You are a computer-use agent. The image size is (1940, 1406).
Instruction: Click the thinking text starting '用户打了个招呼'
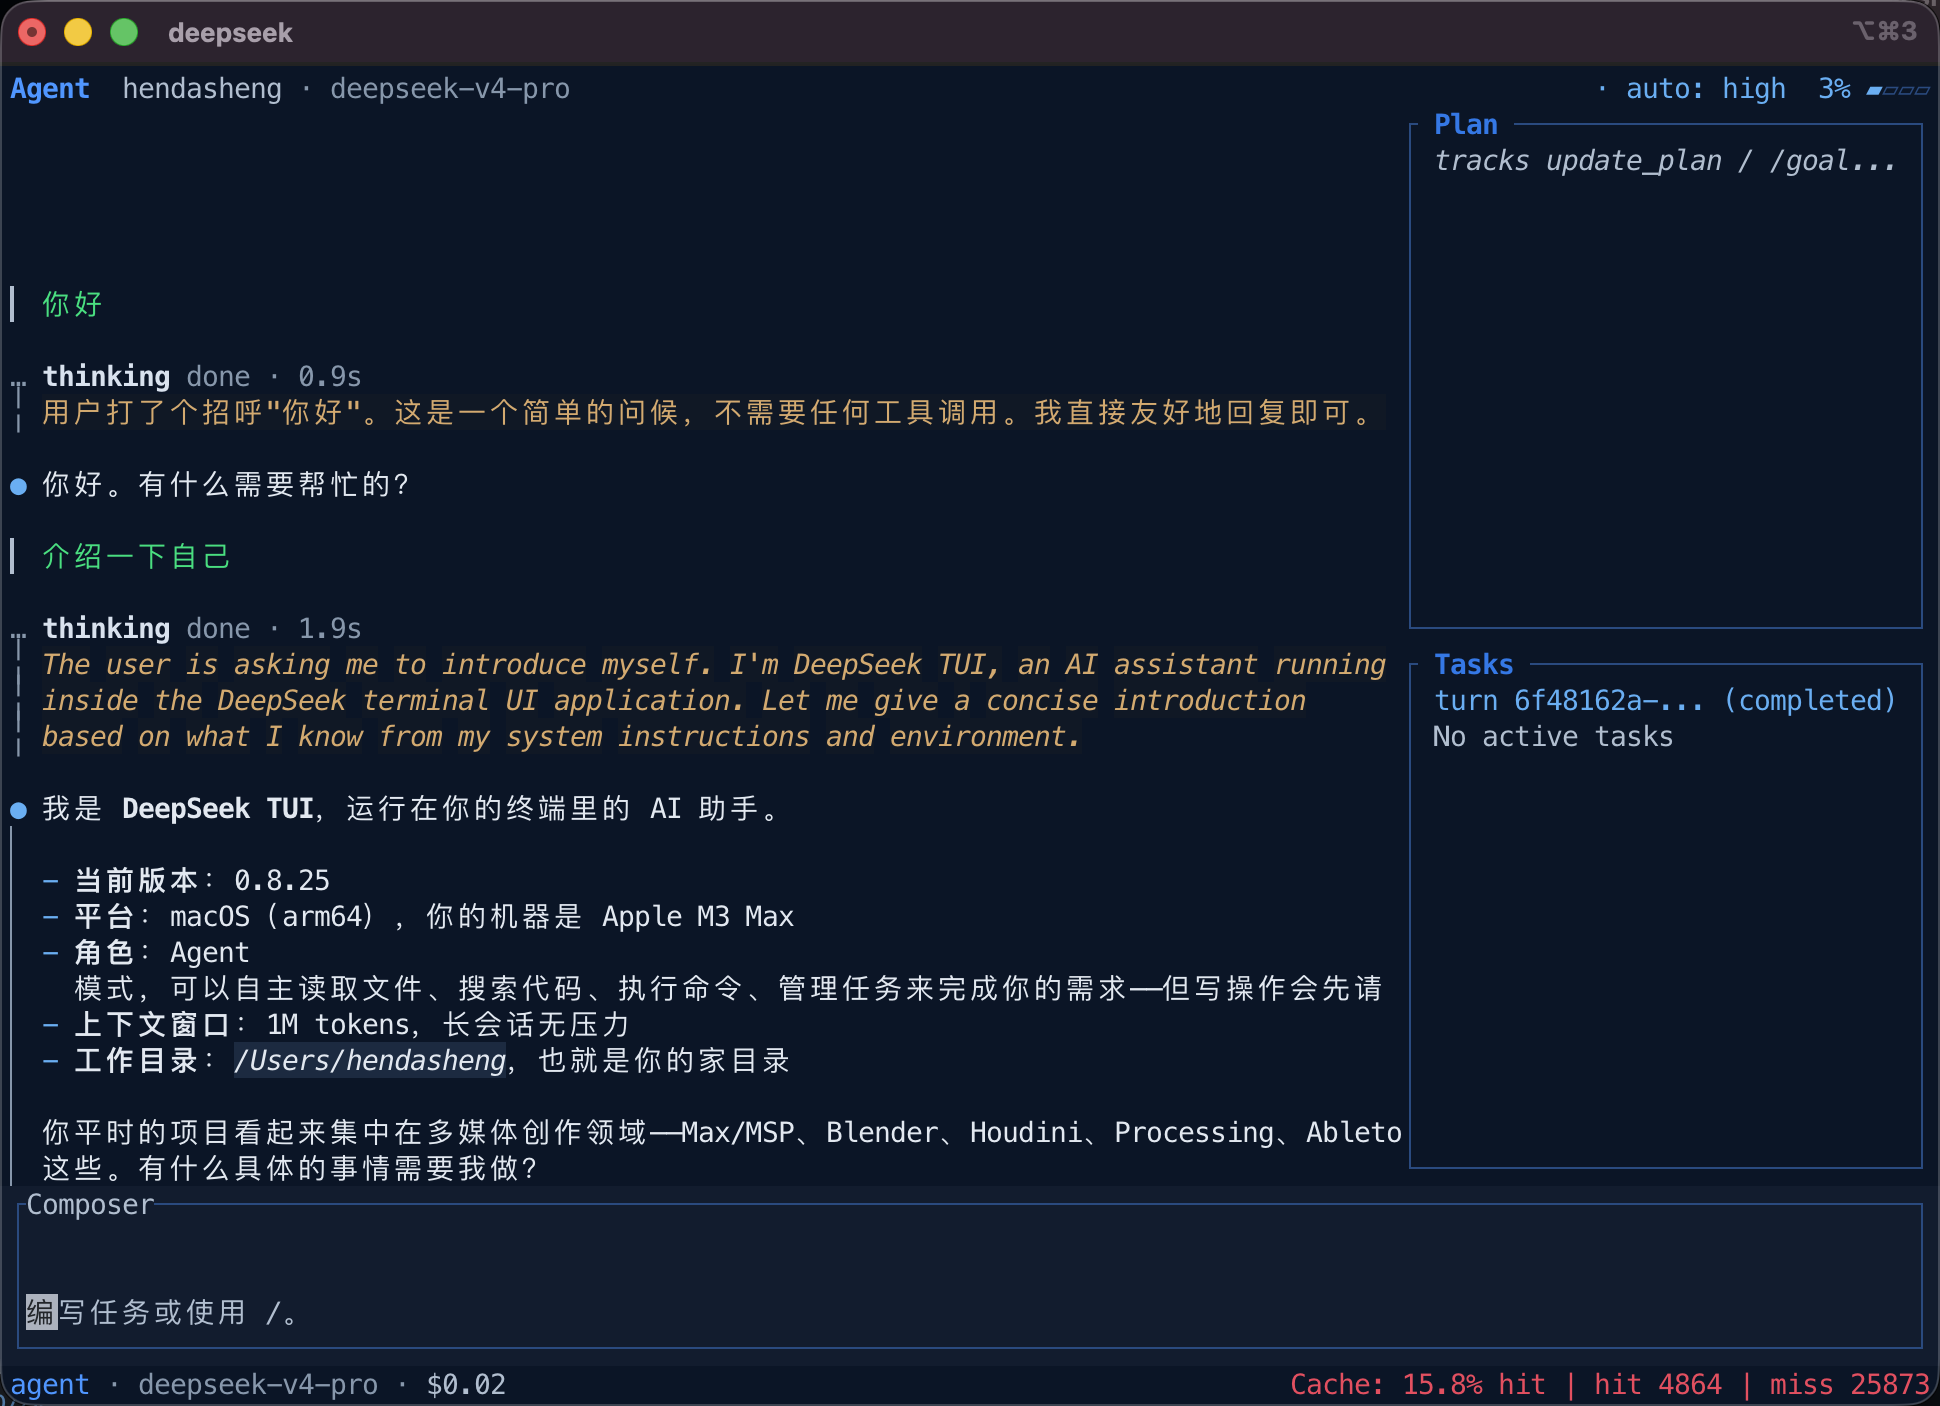point(710,413)
